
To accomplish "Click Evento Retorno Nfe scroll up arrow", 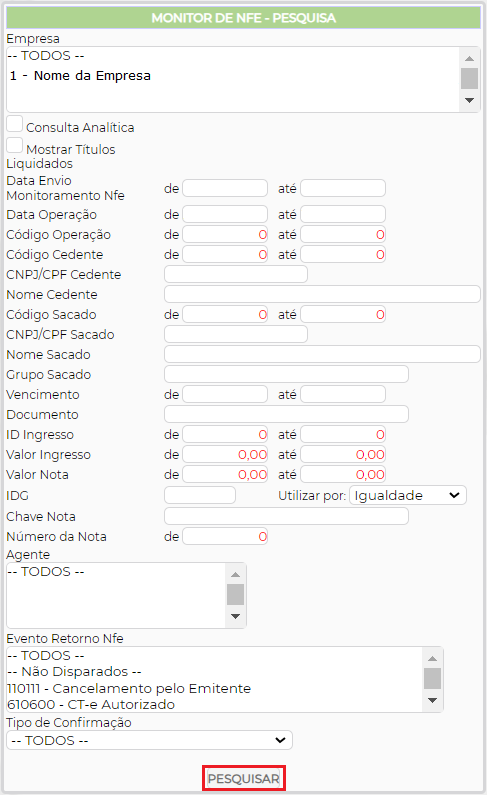I will 432,658.
